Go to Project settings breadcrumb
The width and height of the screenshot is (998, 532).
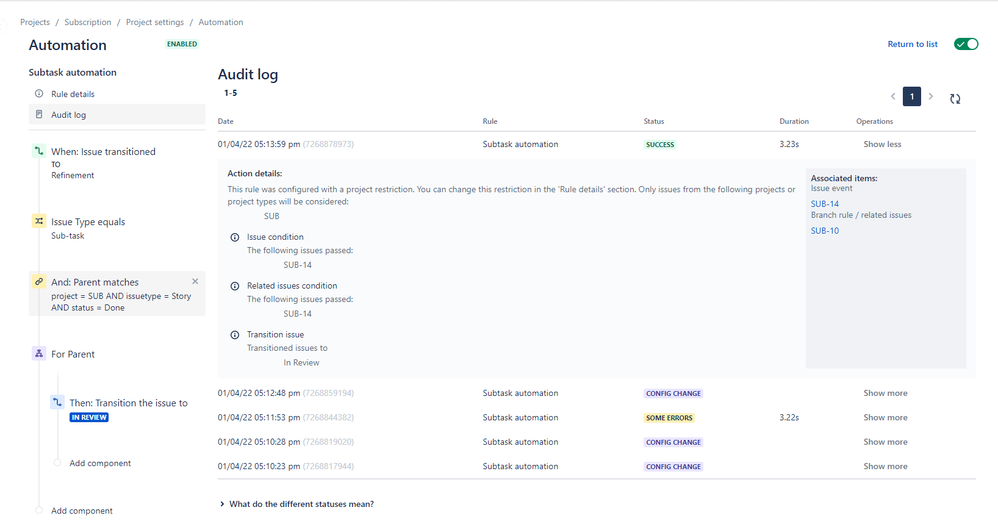pyautogui.click(x=155, y=22)
